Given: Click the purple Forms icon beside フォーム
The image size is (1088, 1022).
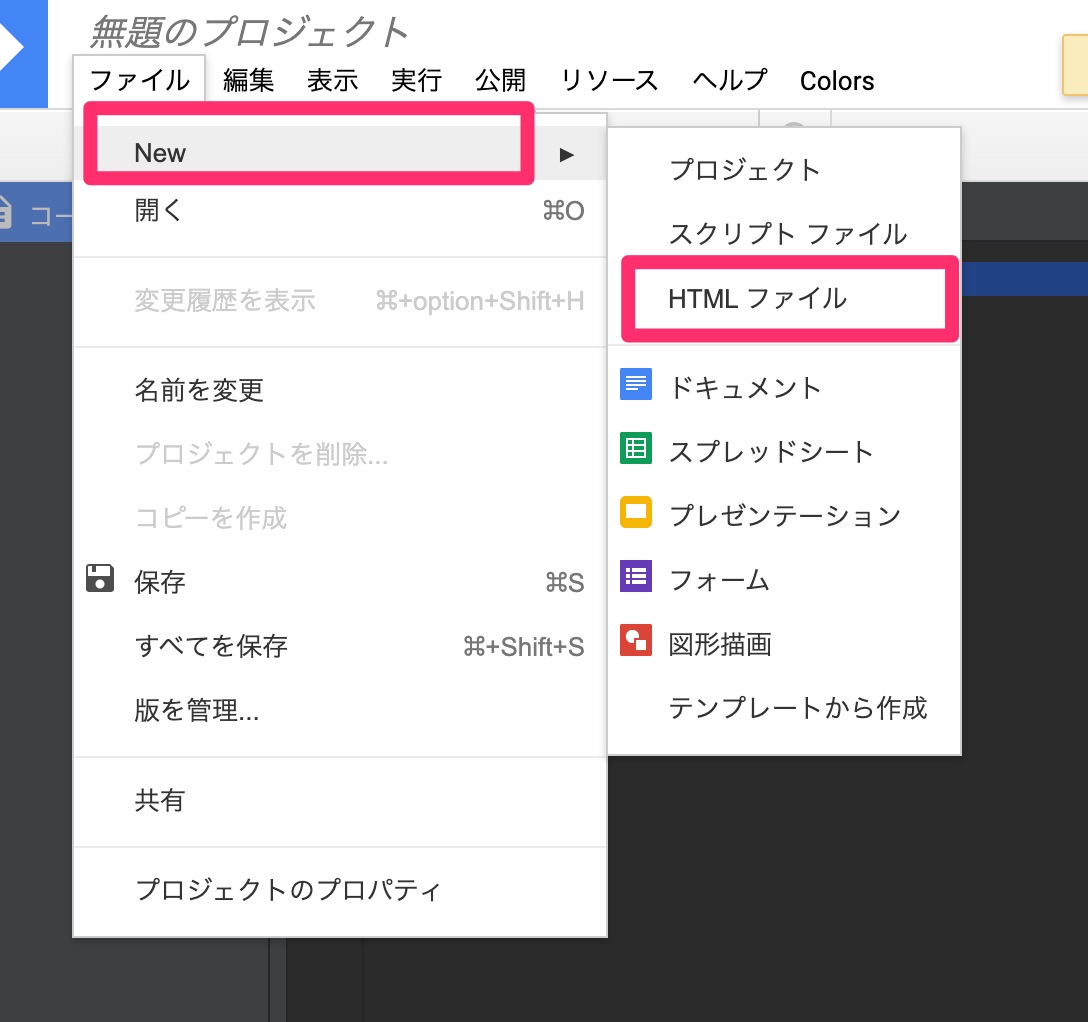Looking at the screenshot, I should (636, 577).
